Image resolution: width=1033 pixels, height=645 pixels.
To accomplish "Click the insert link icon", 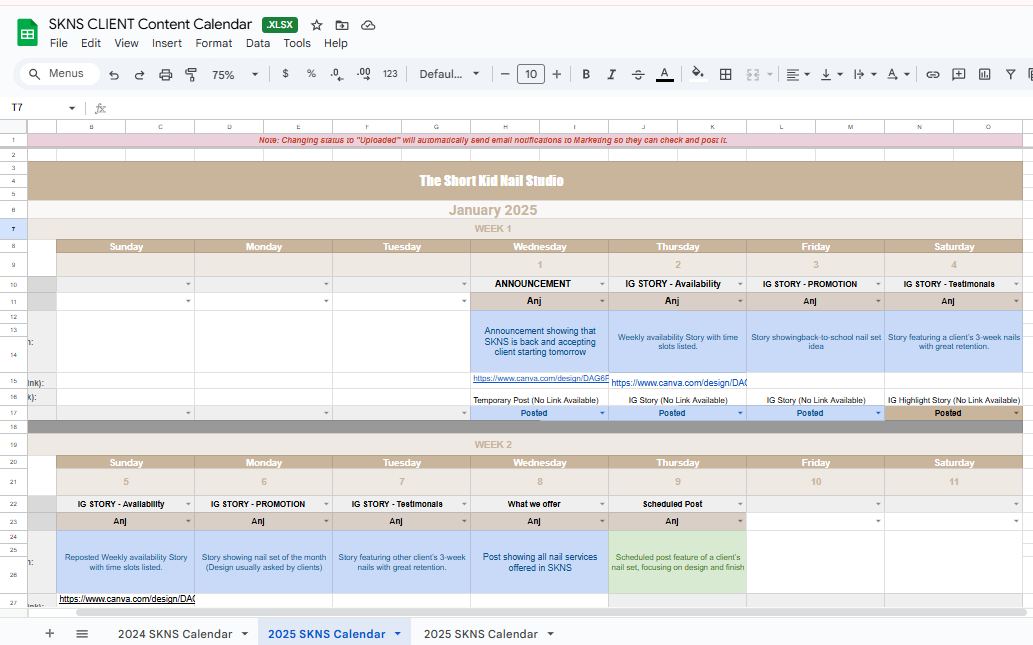I will [932, 74].
